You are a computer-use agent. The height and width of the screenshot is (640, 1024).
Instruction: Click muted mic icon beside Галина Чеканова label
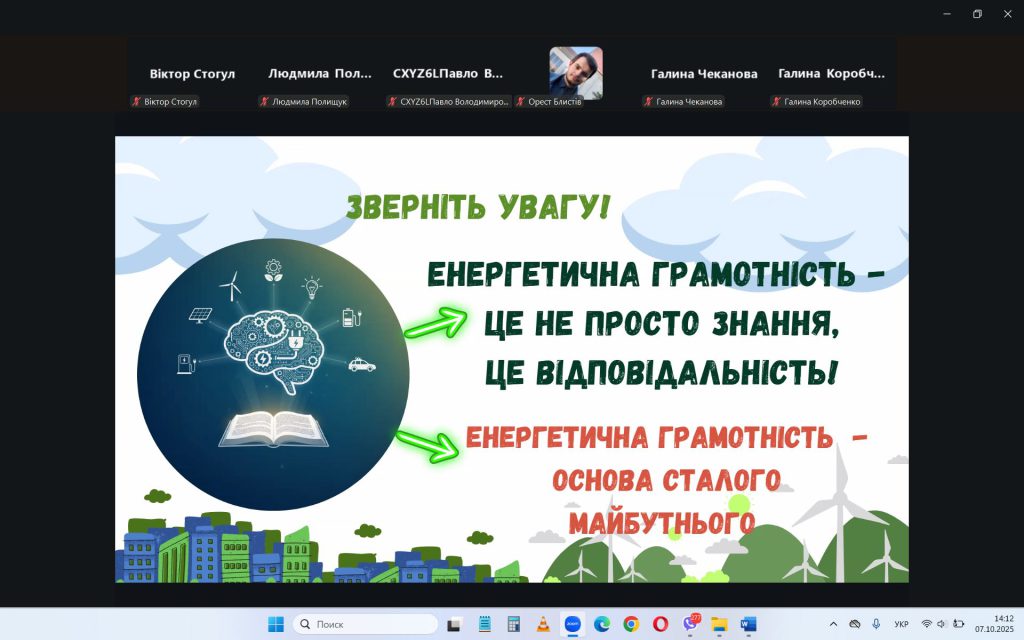pyautogui.click(x=648, y=101)
